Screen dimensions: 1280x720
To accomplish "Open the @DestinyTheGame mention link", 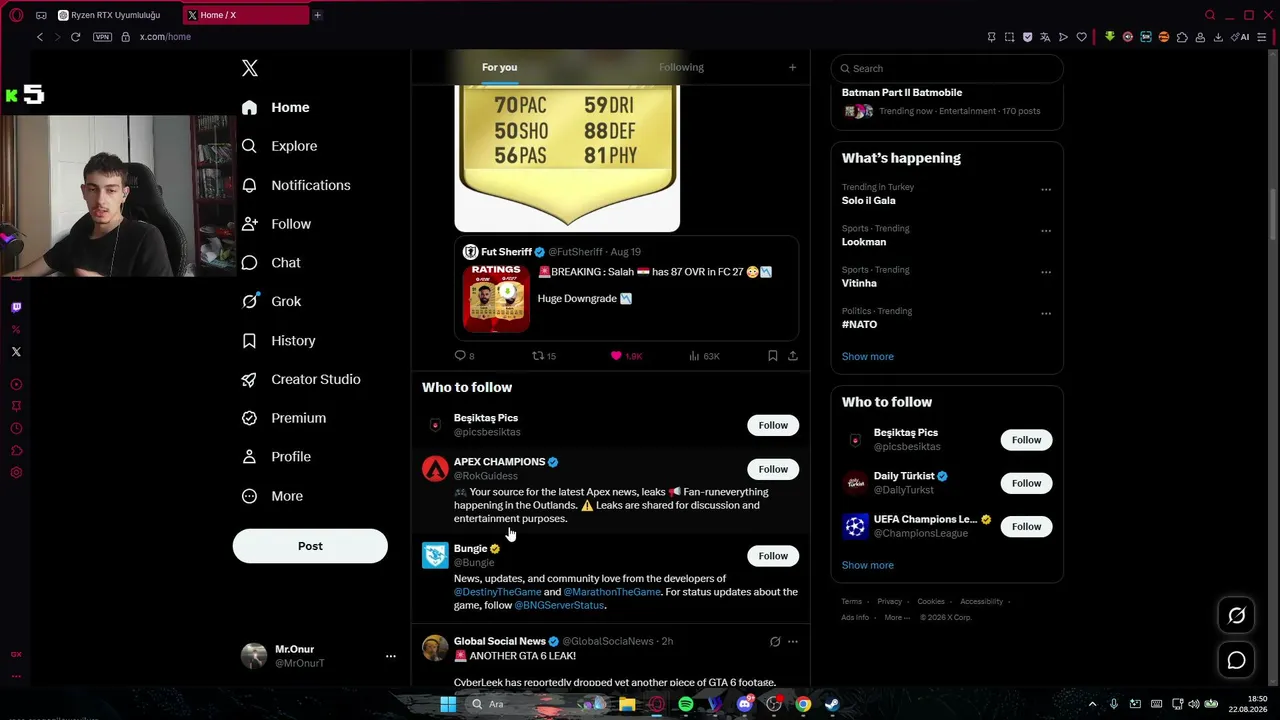I will [497, 592].
